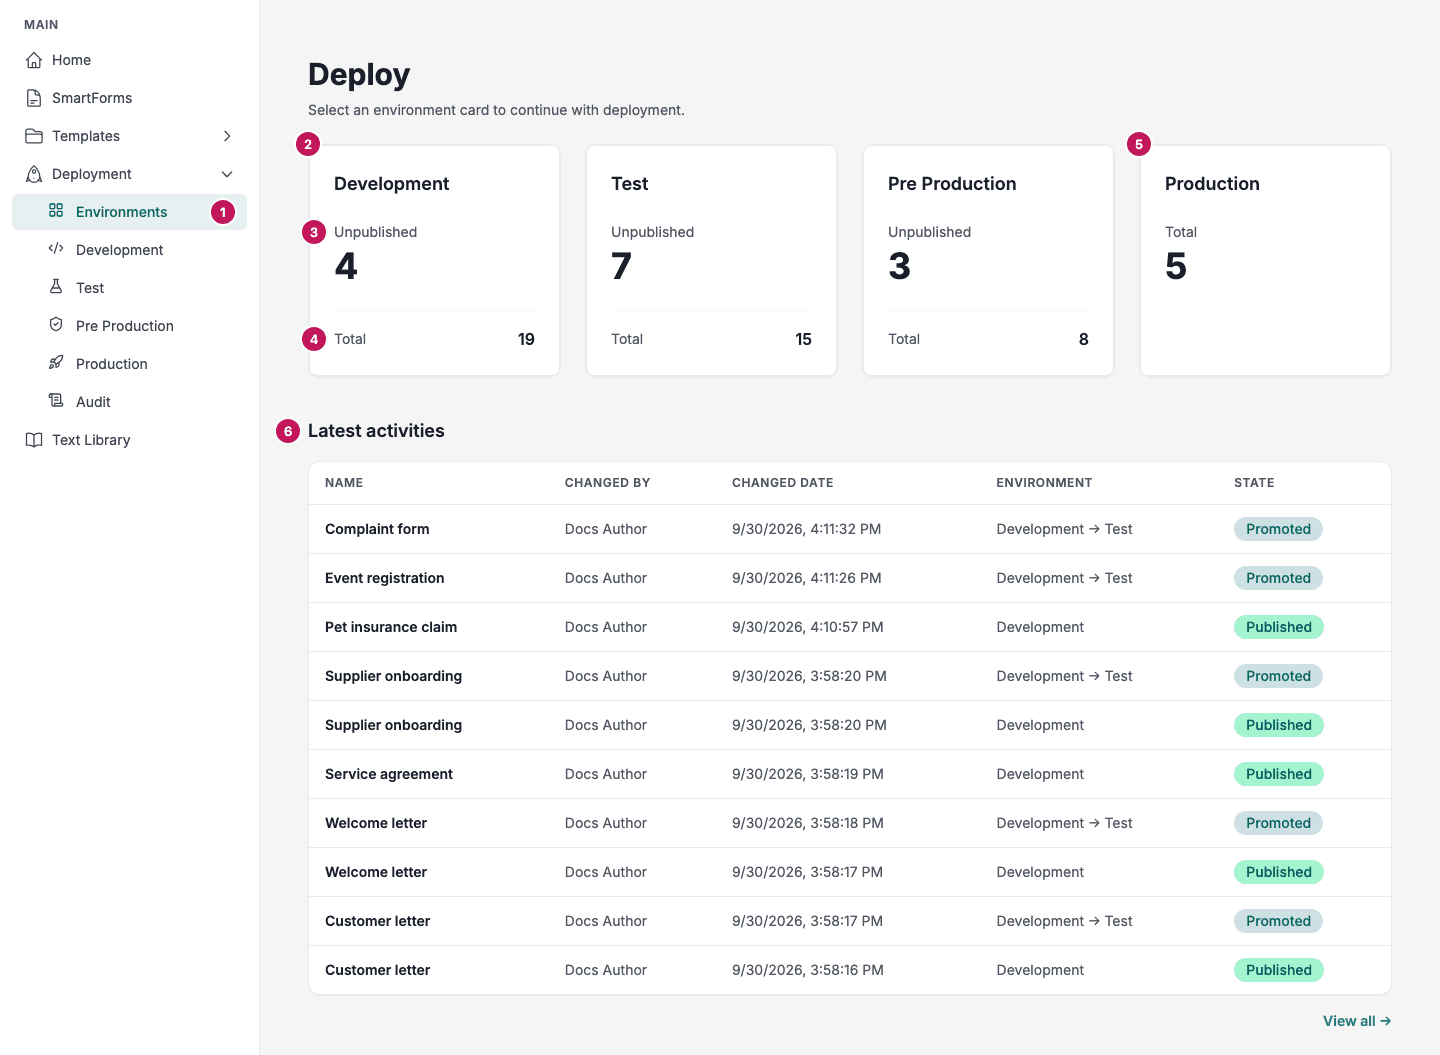This screenshot has width=1440, height=1055.
Task: Click the Latest activities heading
Action: [x=376, y=431]
